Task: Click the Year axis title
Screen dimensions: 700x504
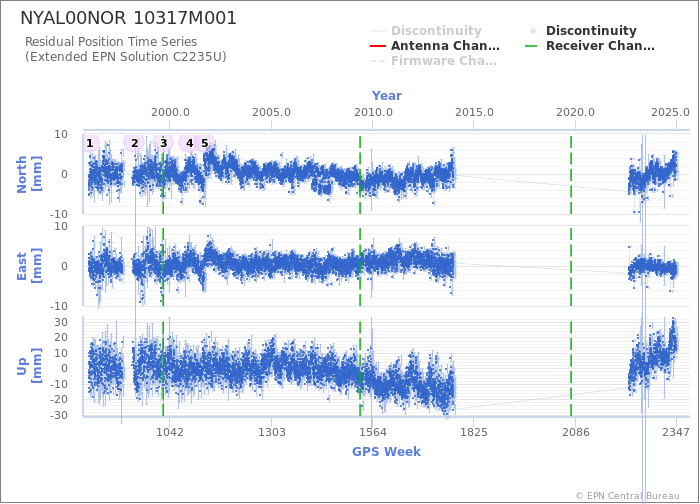Action: [387, 96]
